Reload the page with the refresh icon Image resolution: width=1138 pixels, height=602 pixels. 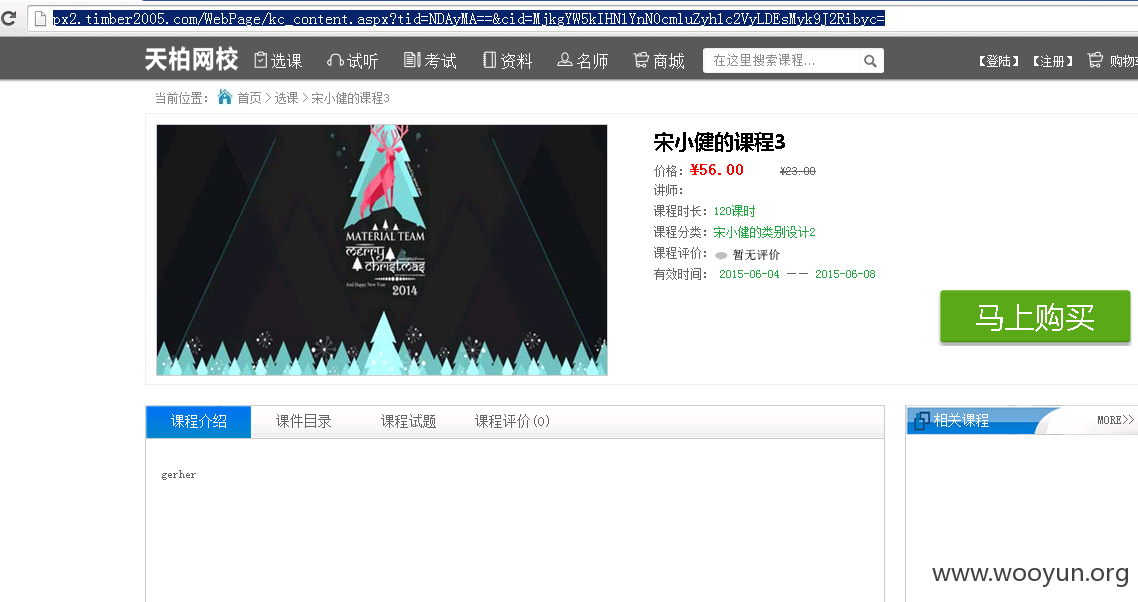click(x=9, y=18)
